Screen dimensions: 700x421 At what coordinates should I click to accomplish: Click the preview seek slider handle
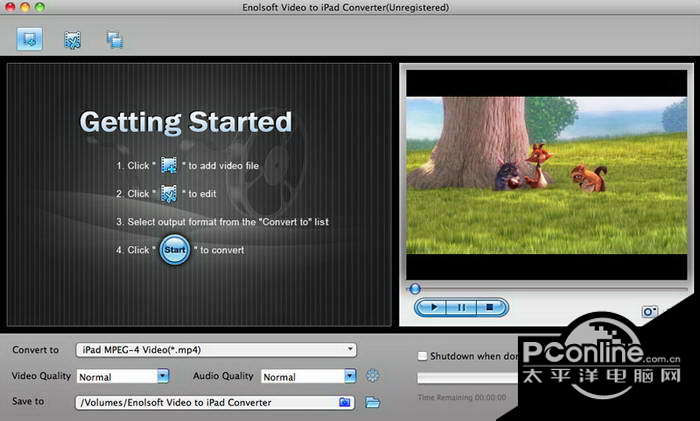pyautogui.click(x=415, y=289)
